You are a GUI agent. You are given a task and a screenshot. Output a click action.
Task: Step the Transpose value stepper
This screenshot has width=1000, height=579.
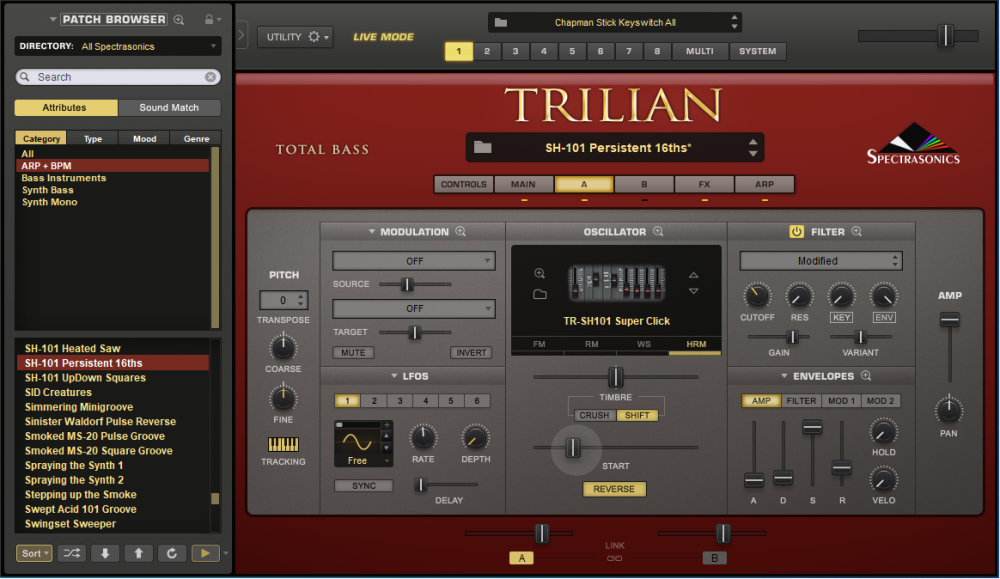point(301,300)
